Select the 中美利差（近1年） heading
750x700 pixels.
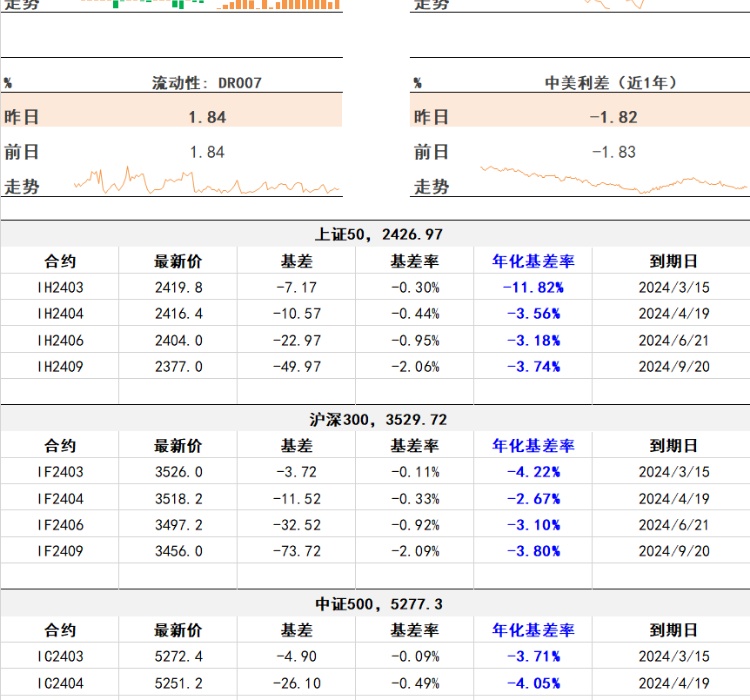pyautogui.click(x=610, y=83)
